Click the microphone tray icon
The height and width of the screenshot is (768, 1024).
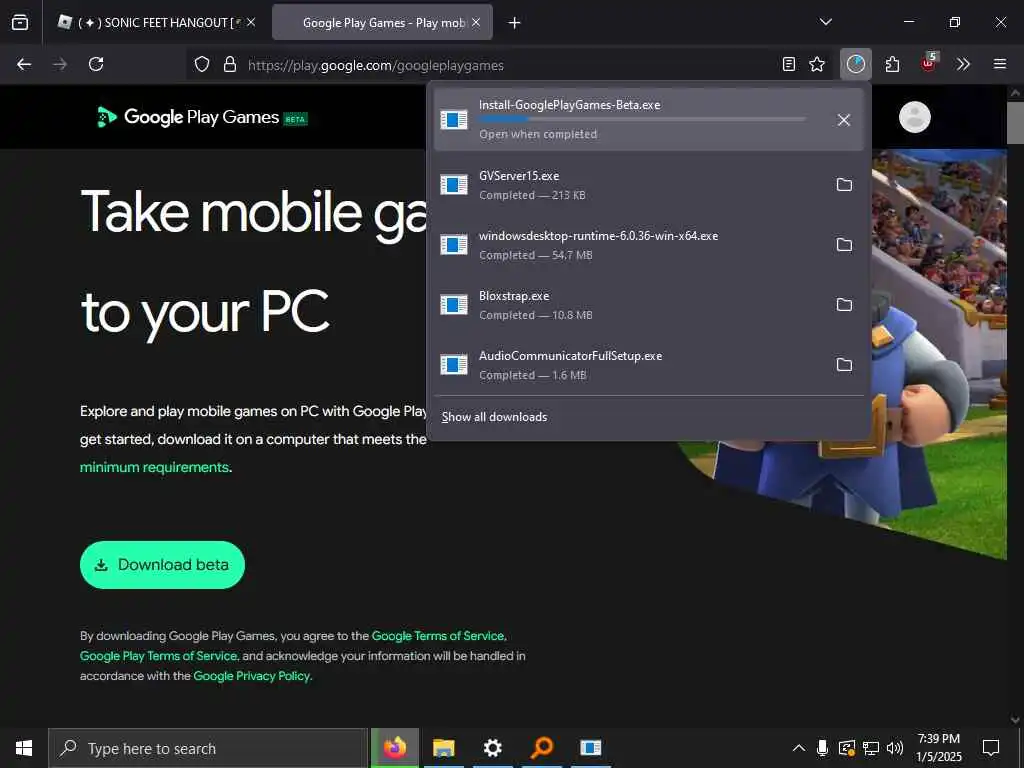822,748
